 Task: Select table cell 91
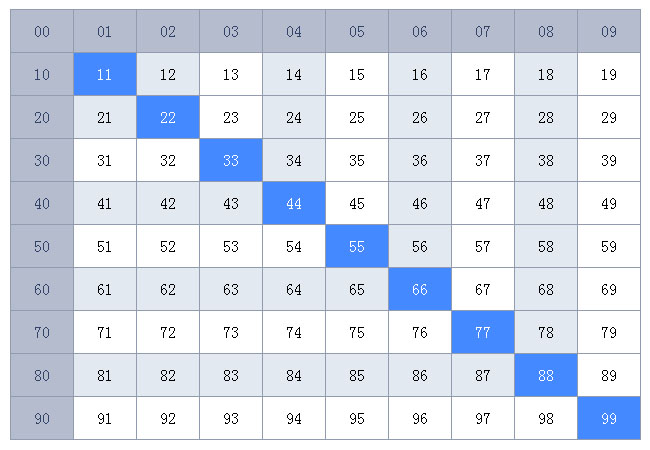point(105,419)
